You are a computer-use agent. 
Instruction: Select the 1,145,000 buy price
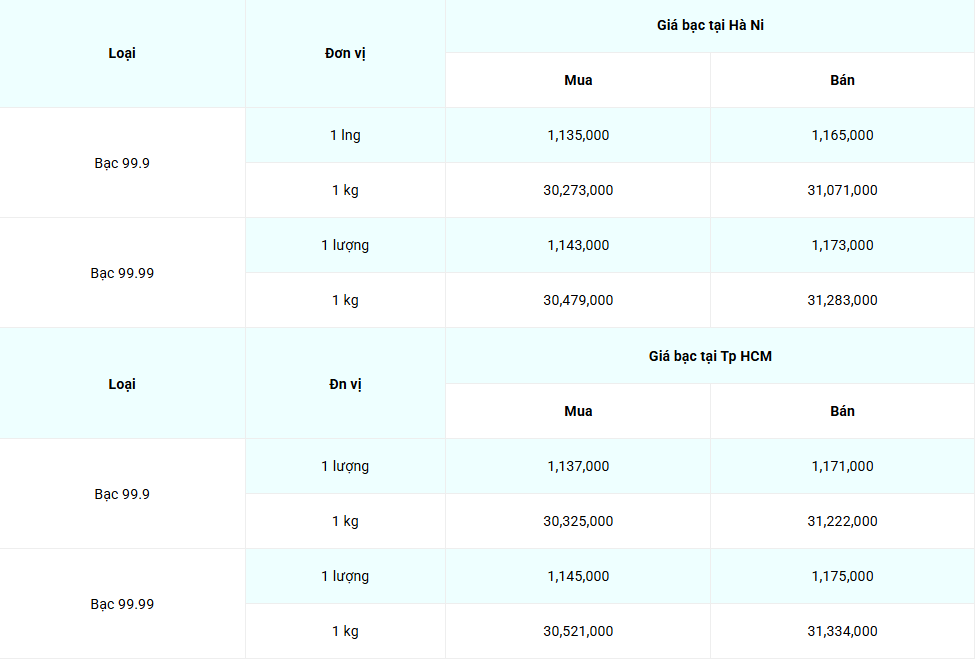[578, 576]
